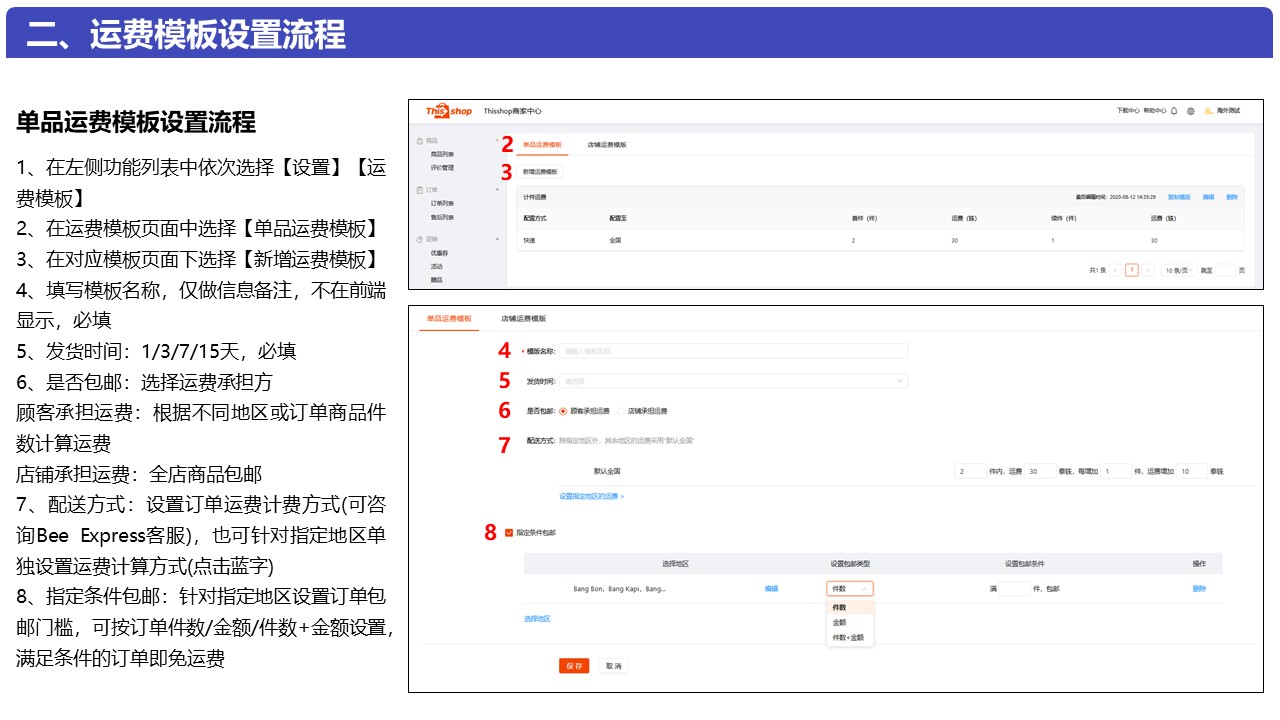Collapse the 订单 sidebar group chevron
1280x720 pixels.
point(497,190)
